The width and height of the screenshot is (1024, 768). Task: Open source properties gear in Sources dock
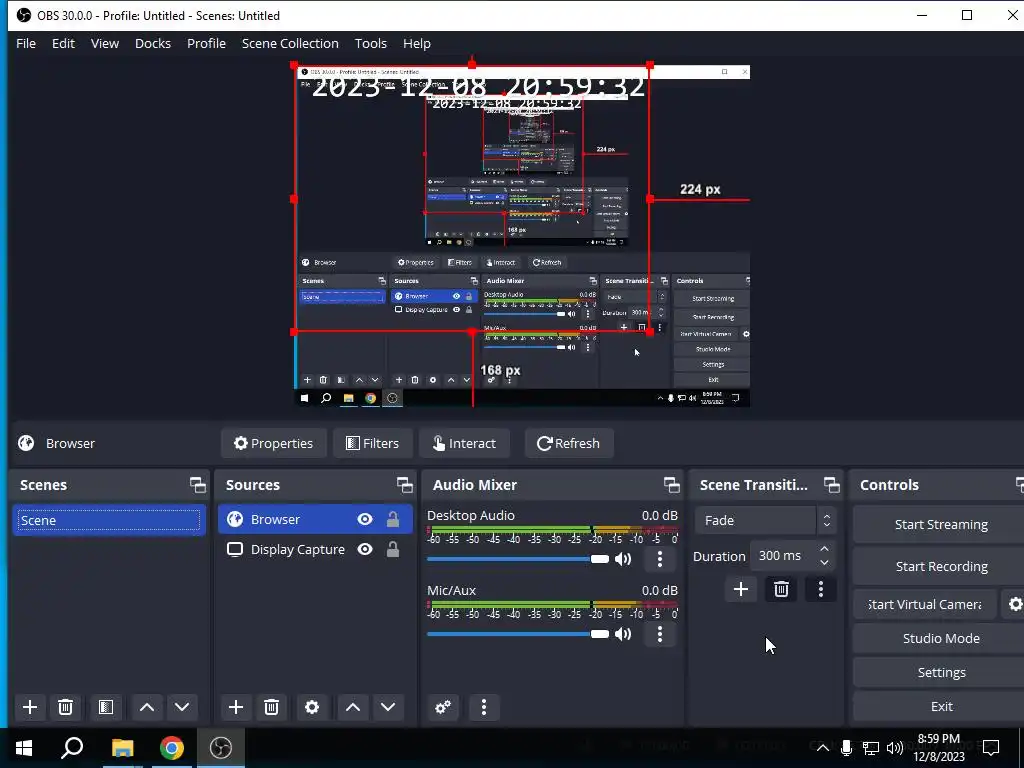pos(312,707)
